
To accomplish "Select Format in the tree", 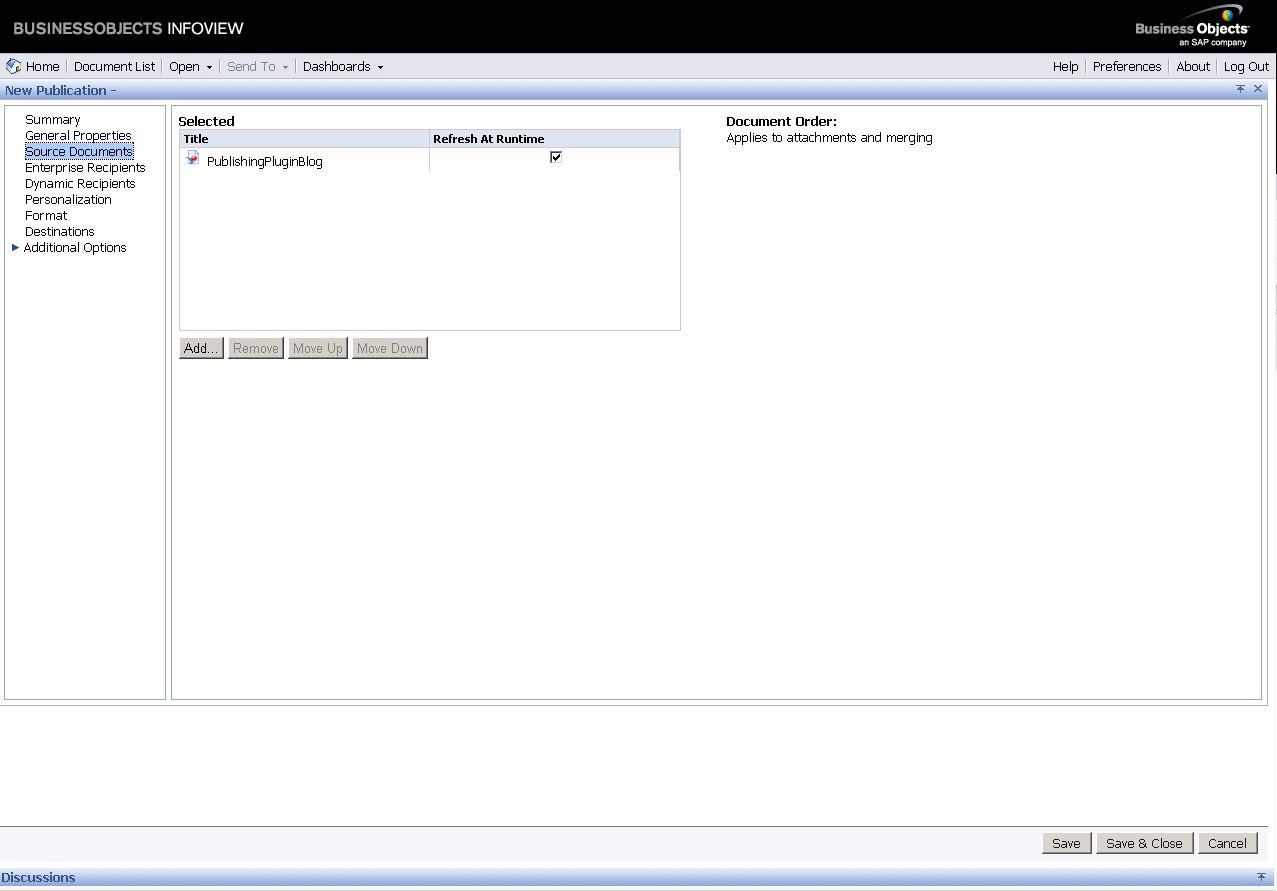I will click(x=46, y=216).
